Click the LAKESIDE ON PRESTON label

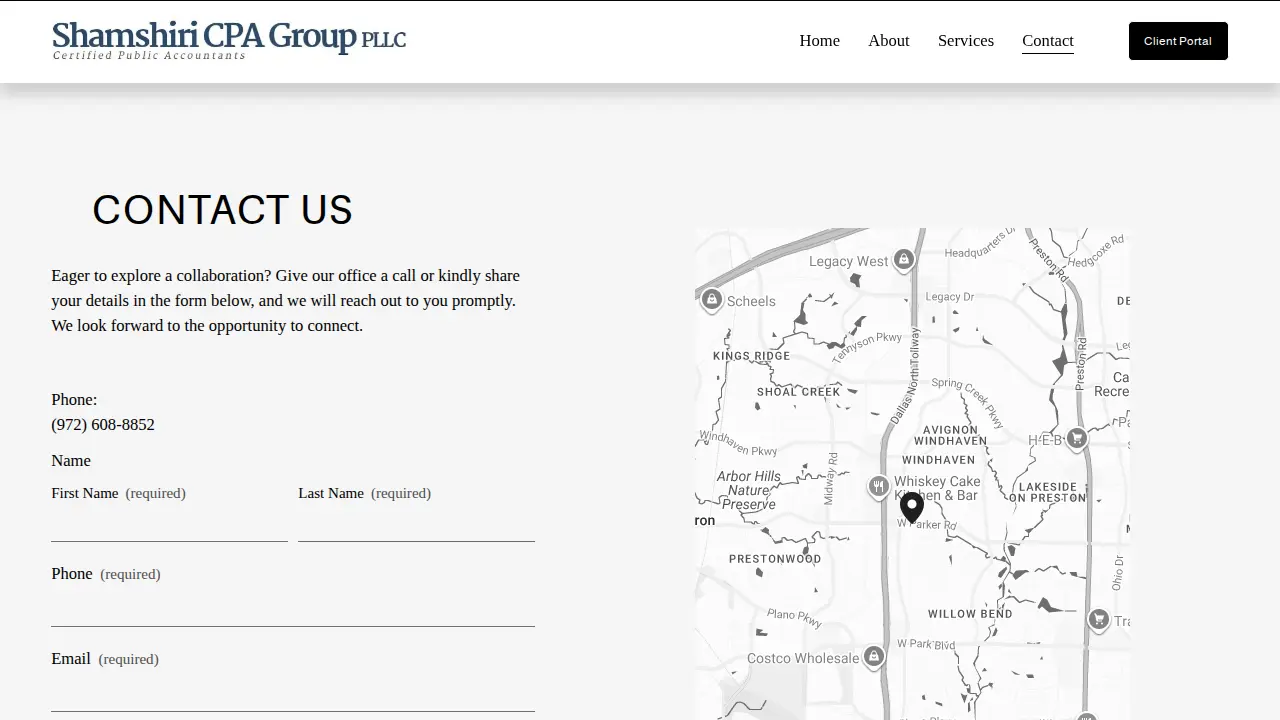[x=1048, y=492]
